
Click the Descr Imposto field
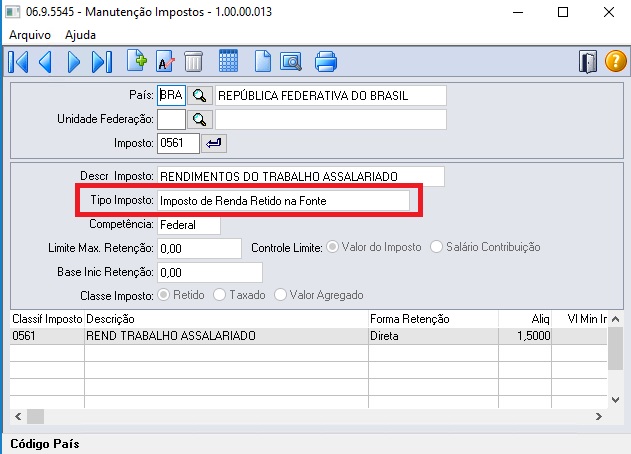(301, 176)
